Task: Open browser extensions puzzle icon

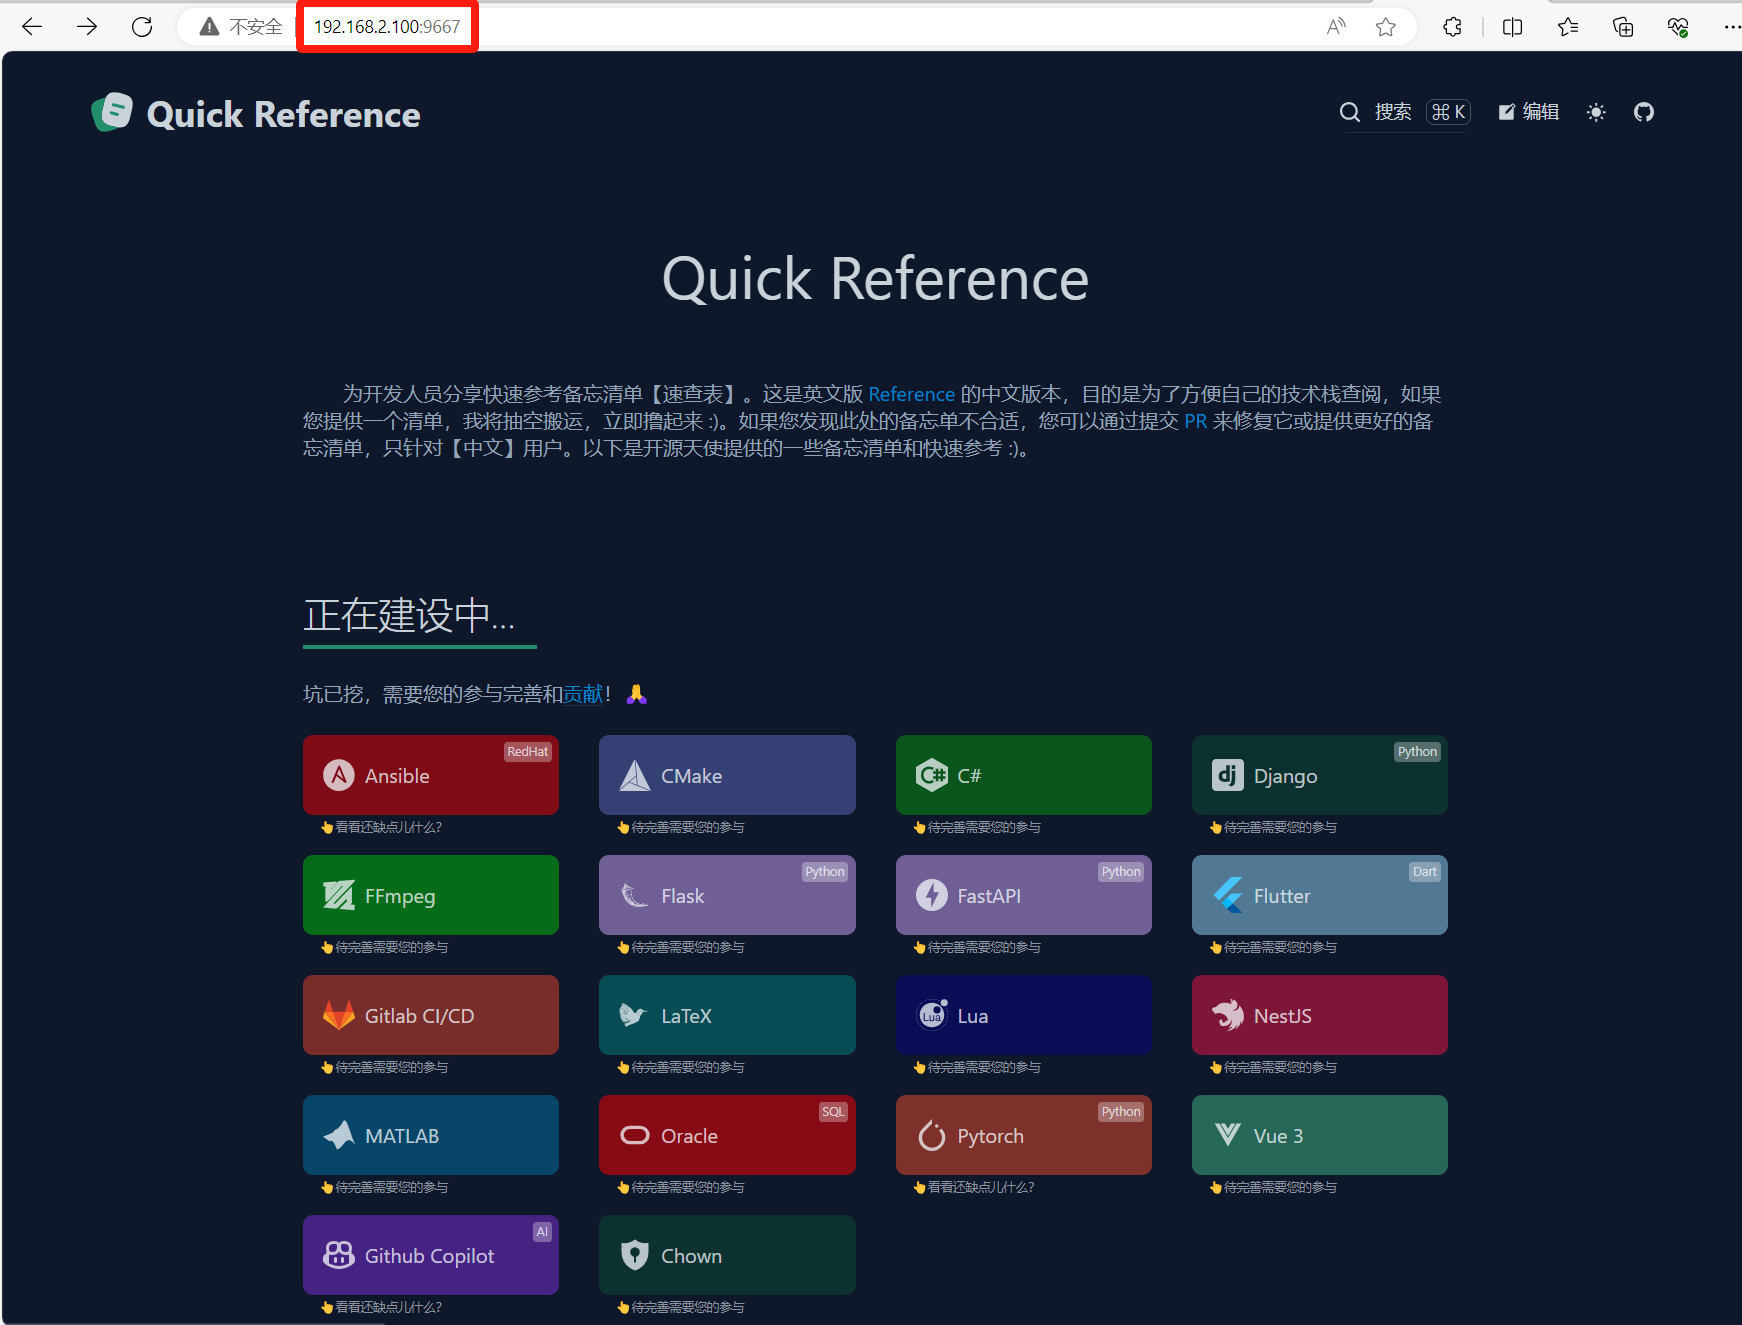Action: click(x=1452, y=27)
